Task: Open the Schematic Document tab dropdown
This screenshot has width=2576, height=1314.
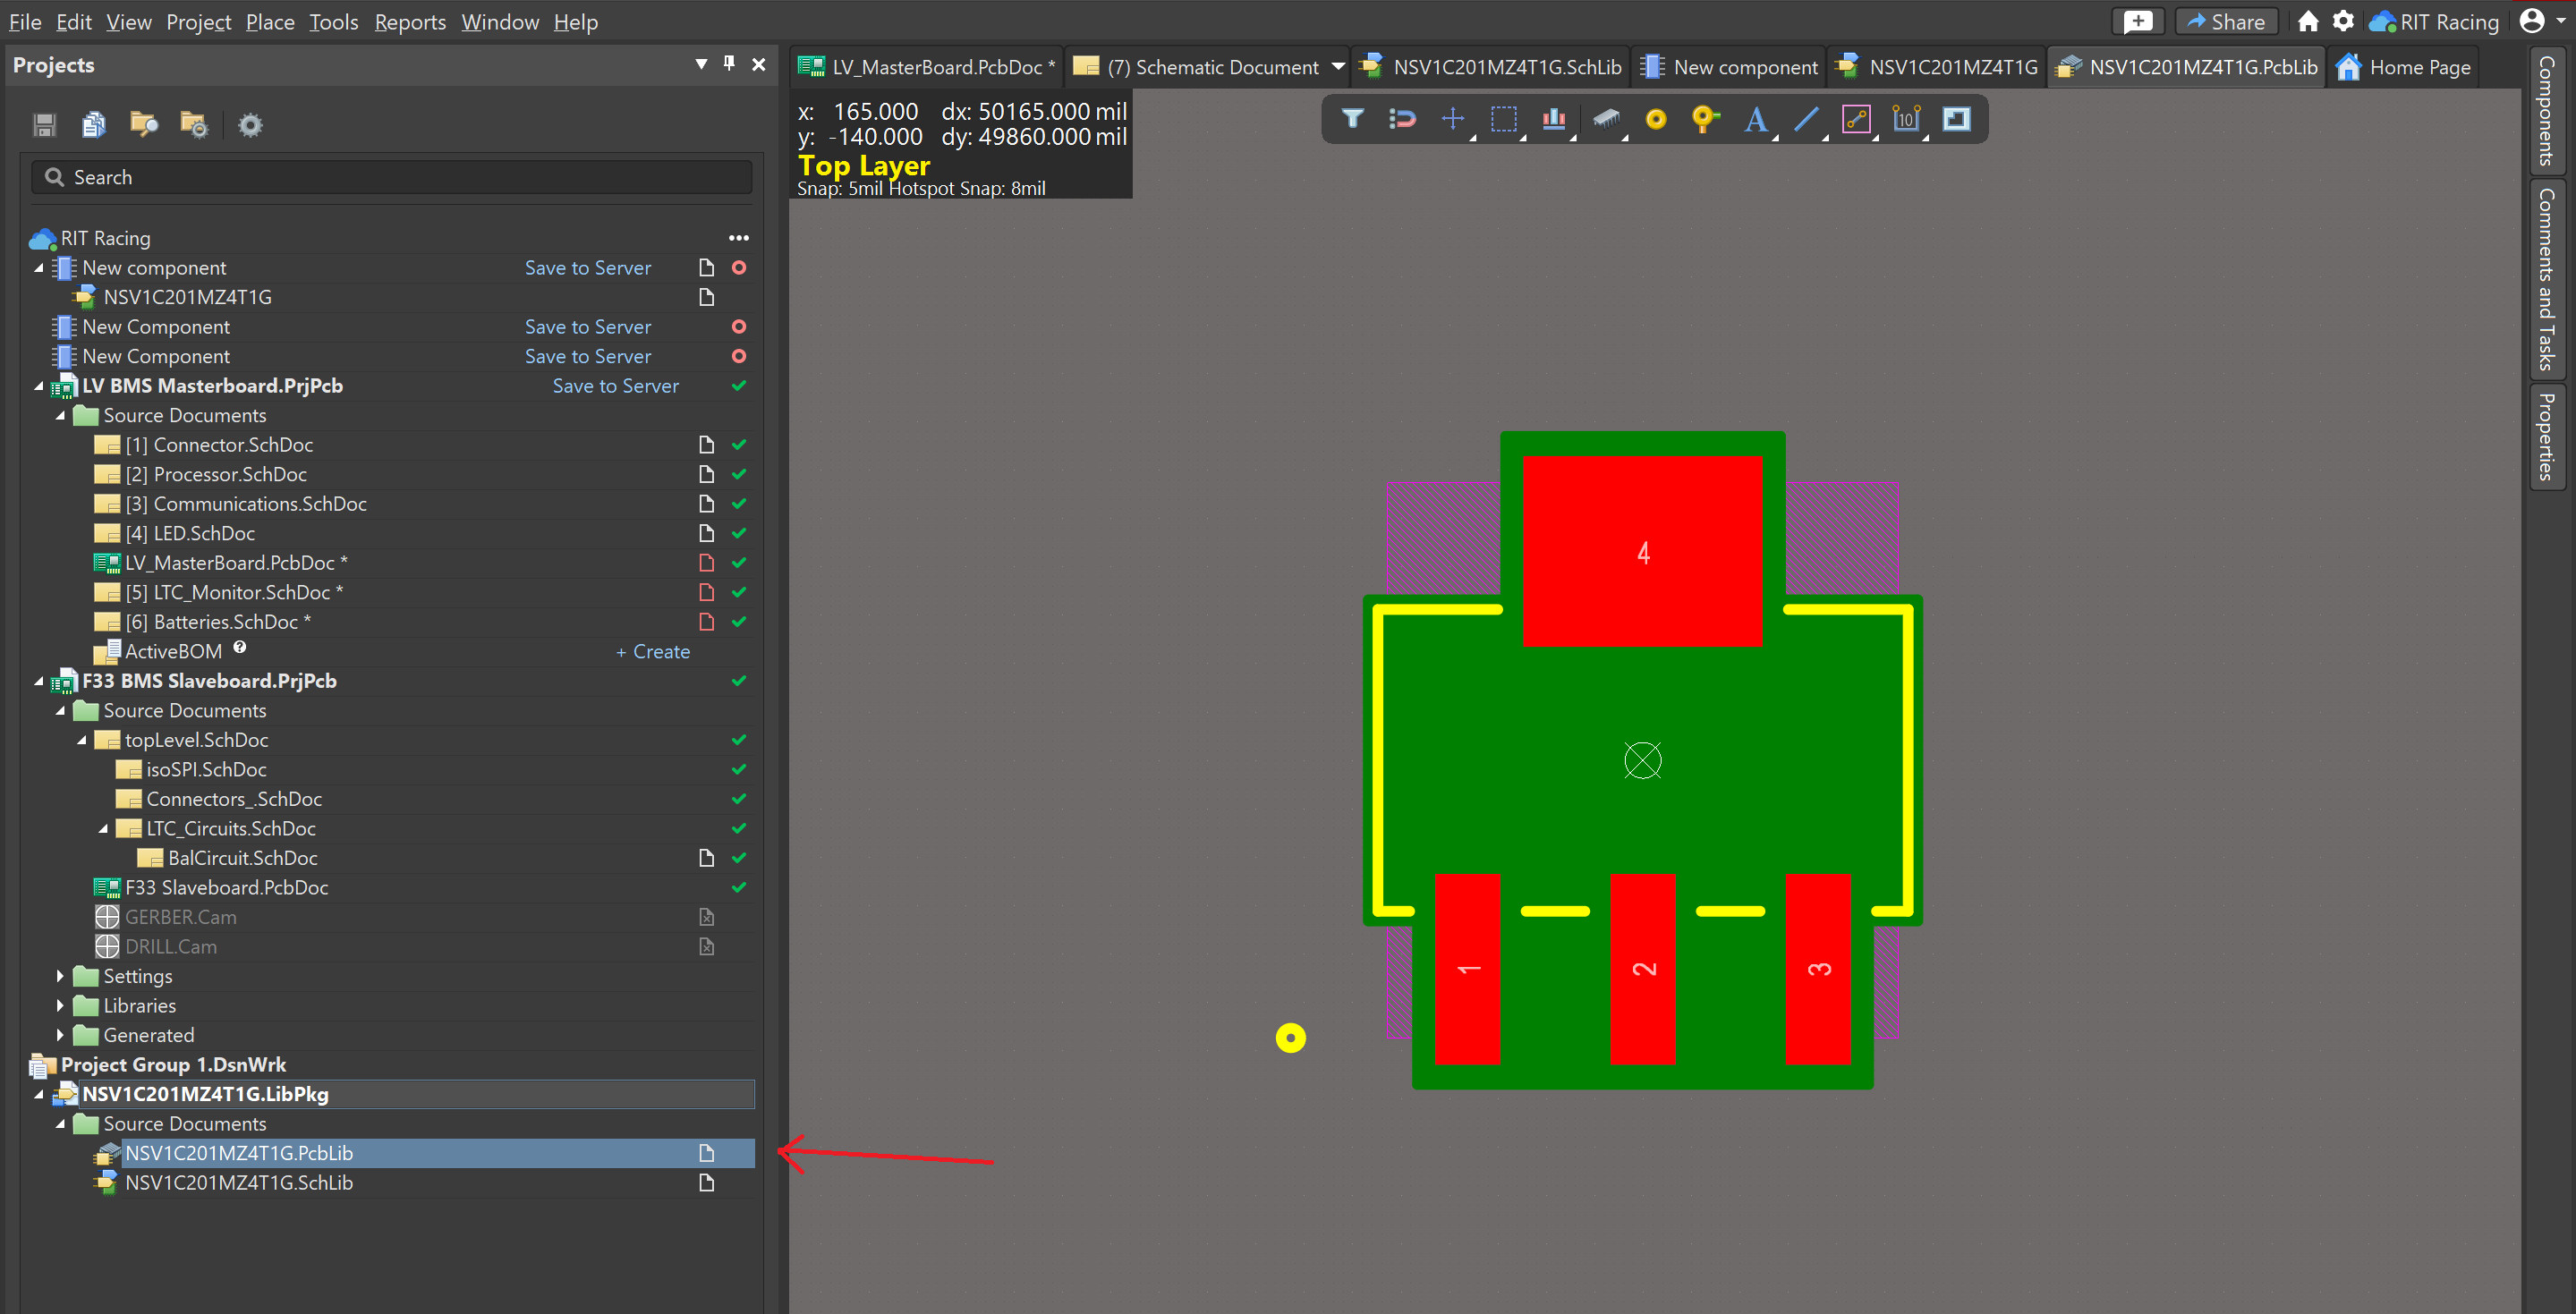Action: pyautogui.click(x=1337, y=67)
